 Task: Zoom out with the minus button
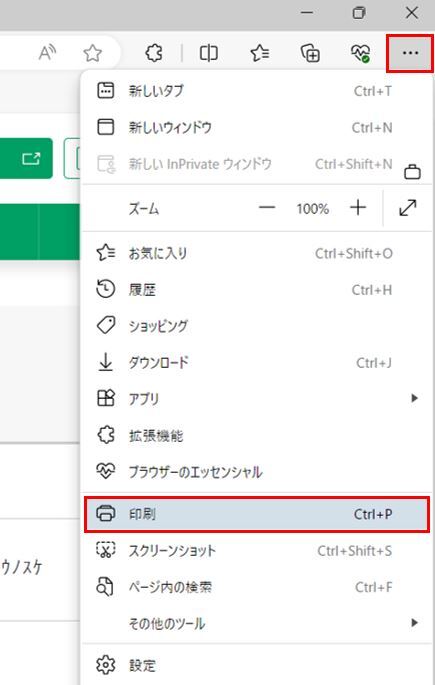266,208
